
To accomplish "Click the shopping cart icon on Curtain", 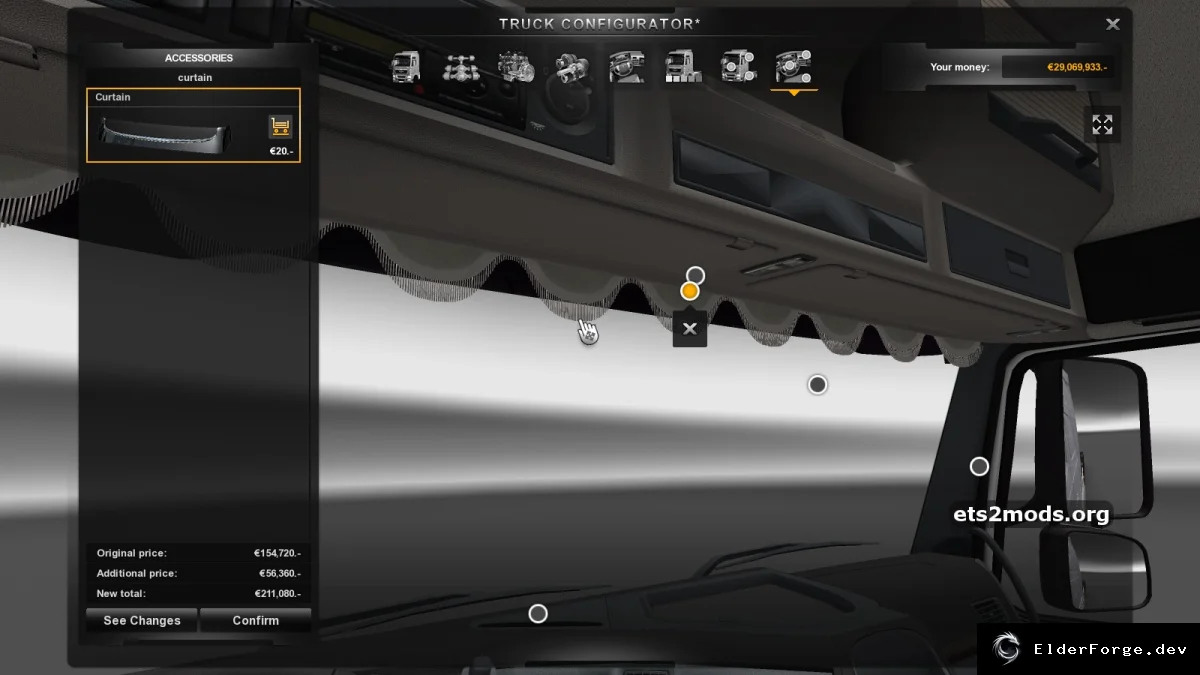I will click(x=280, y=127).
